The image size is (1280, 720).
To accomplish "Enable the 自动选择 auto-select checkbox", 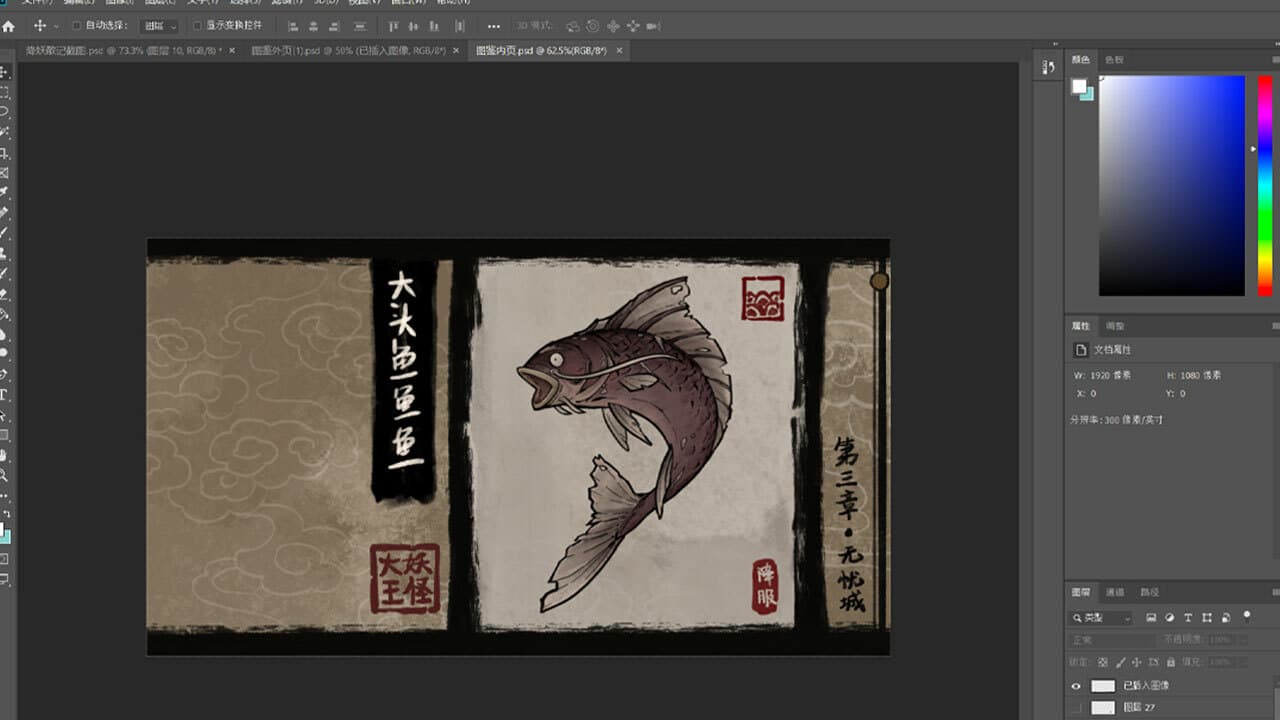I will (76, 26).
